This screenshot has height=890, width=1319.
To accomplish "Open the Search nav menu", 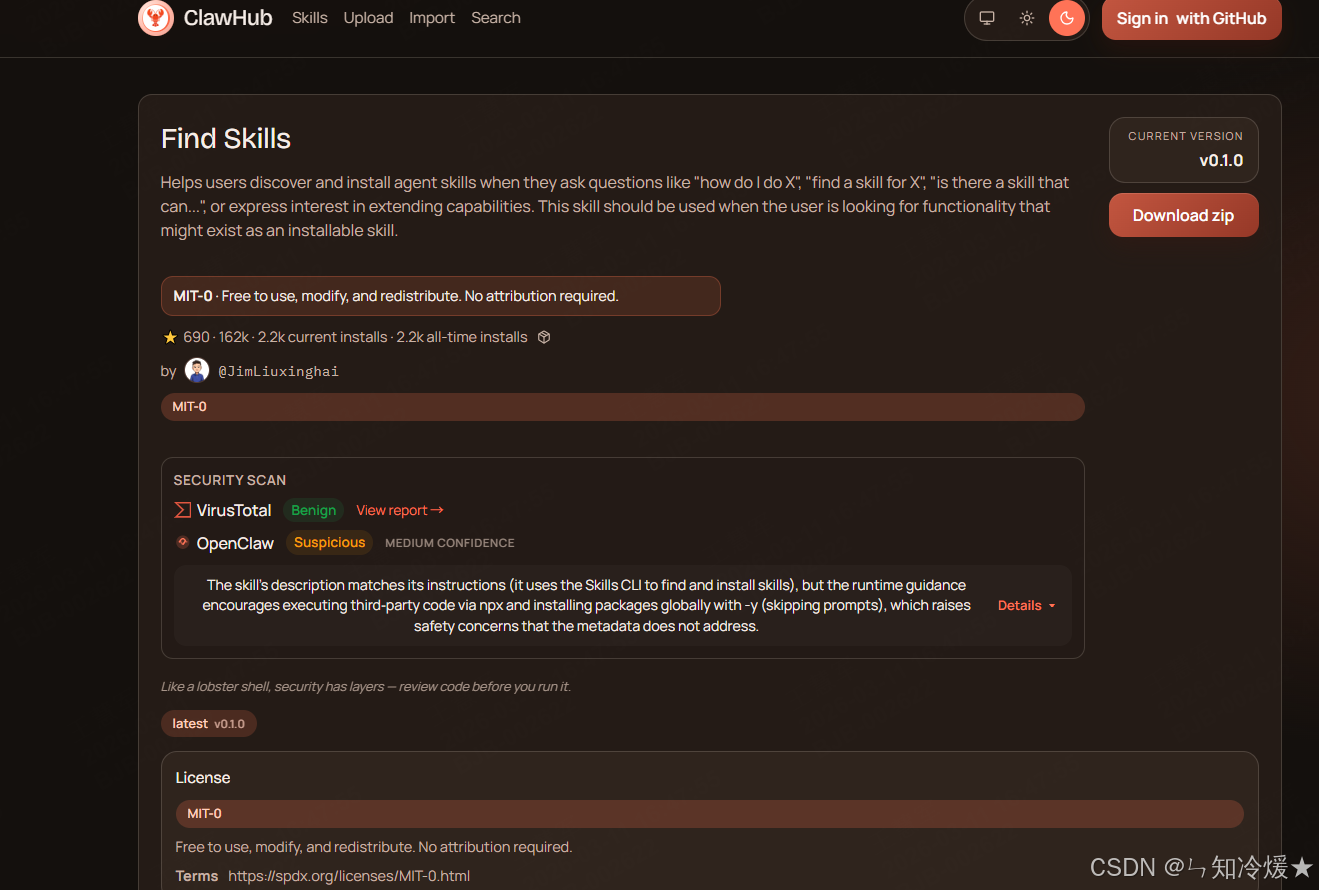I will 496,18.
